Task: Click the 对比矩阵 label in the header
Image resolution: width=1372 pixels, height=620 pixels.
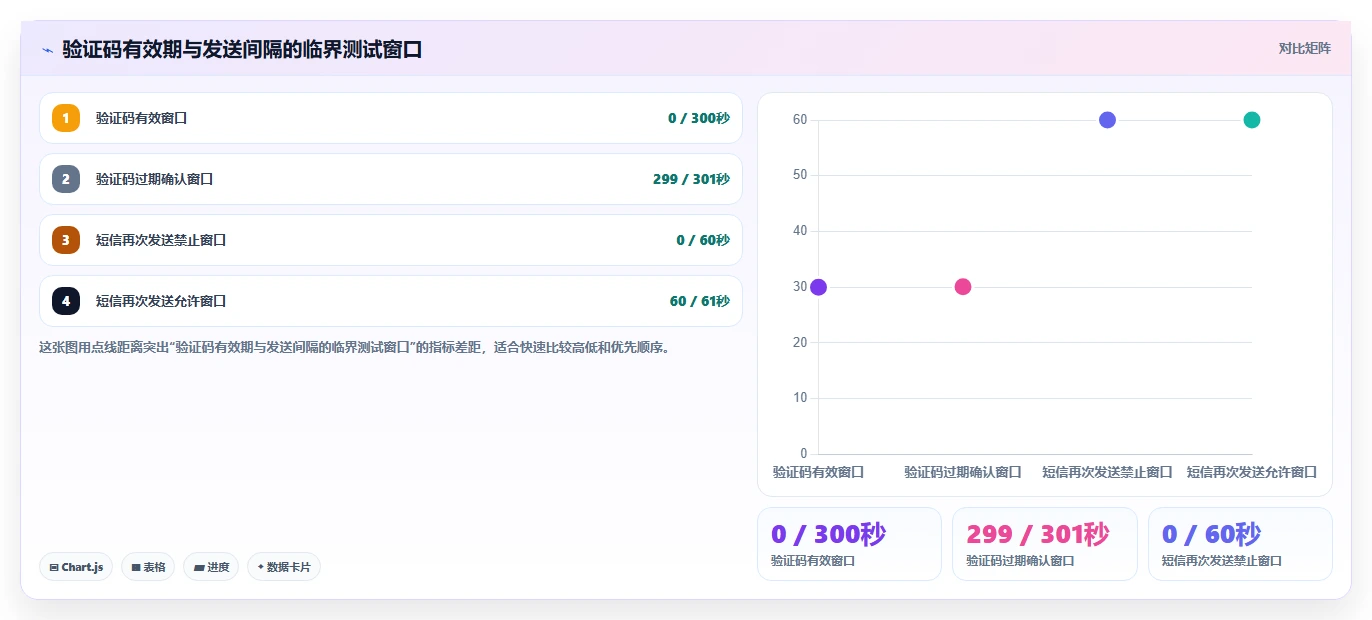Action: (1305, 48)
